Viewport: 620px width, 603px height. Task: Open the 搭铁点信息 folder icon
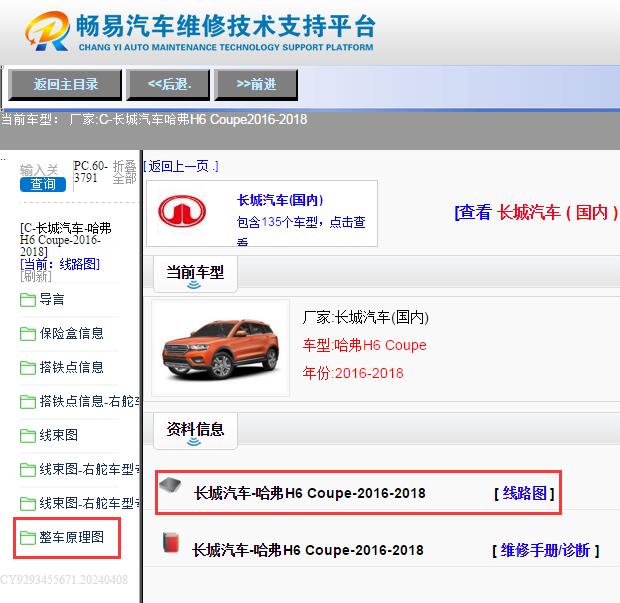(x=28, y=368)
